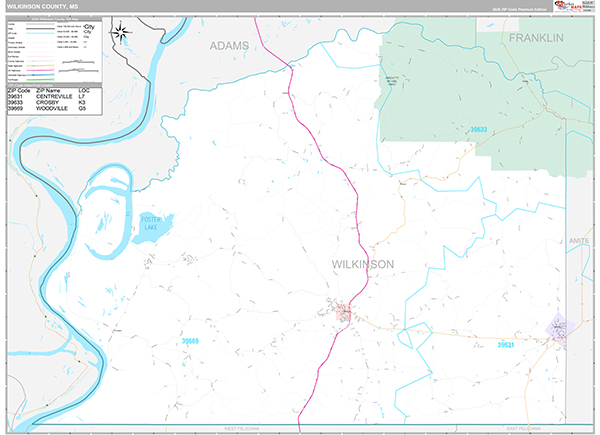Select ZIP code 39631 label on map

[505, 345]
